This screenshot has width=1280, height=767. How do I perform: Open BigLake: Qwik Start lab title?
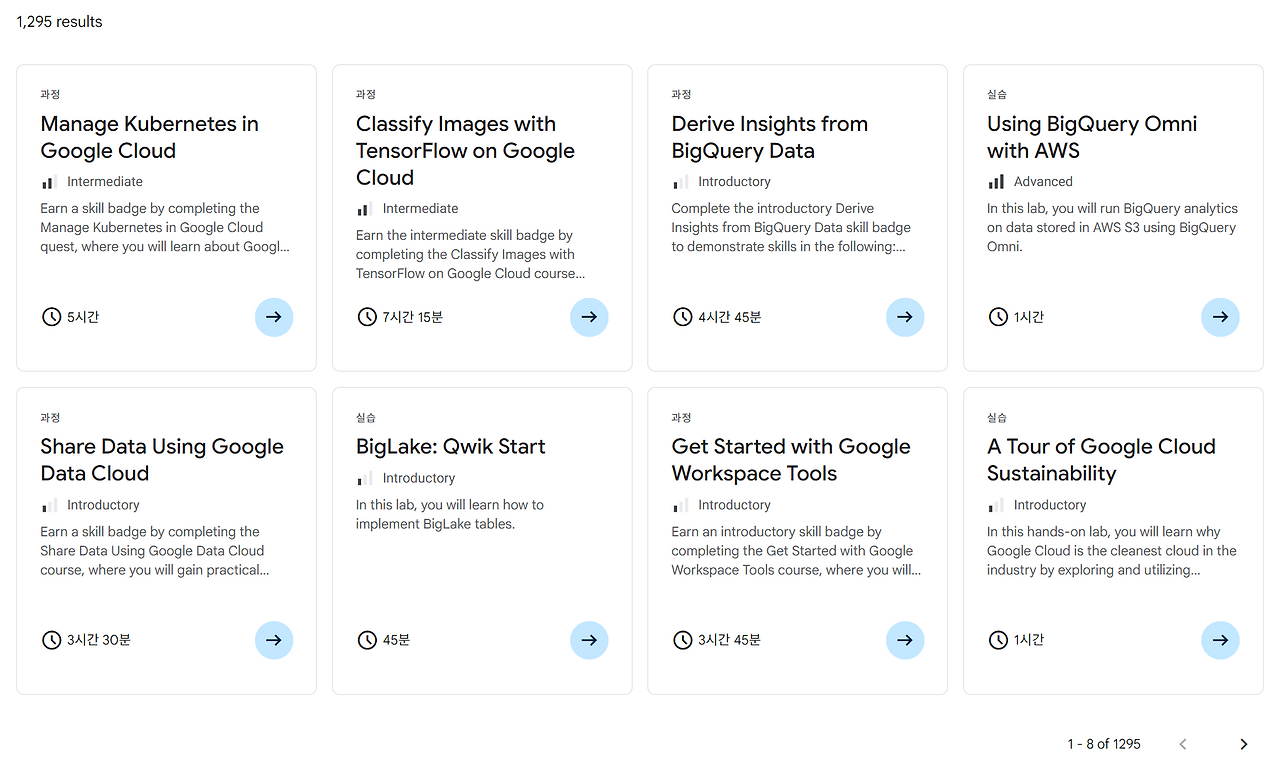(451, 447)
